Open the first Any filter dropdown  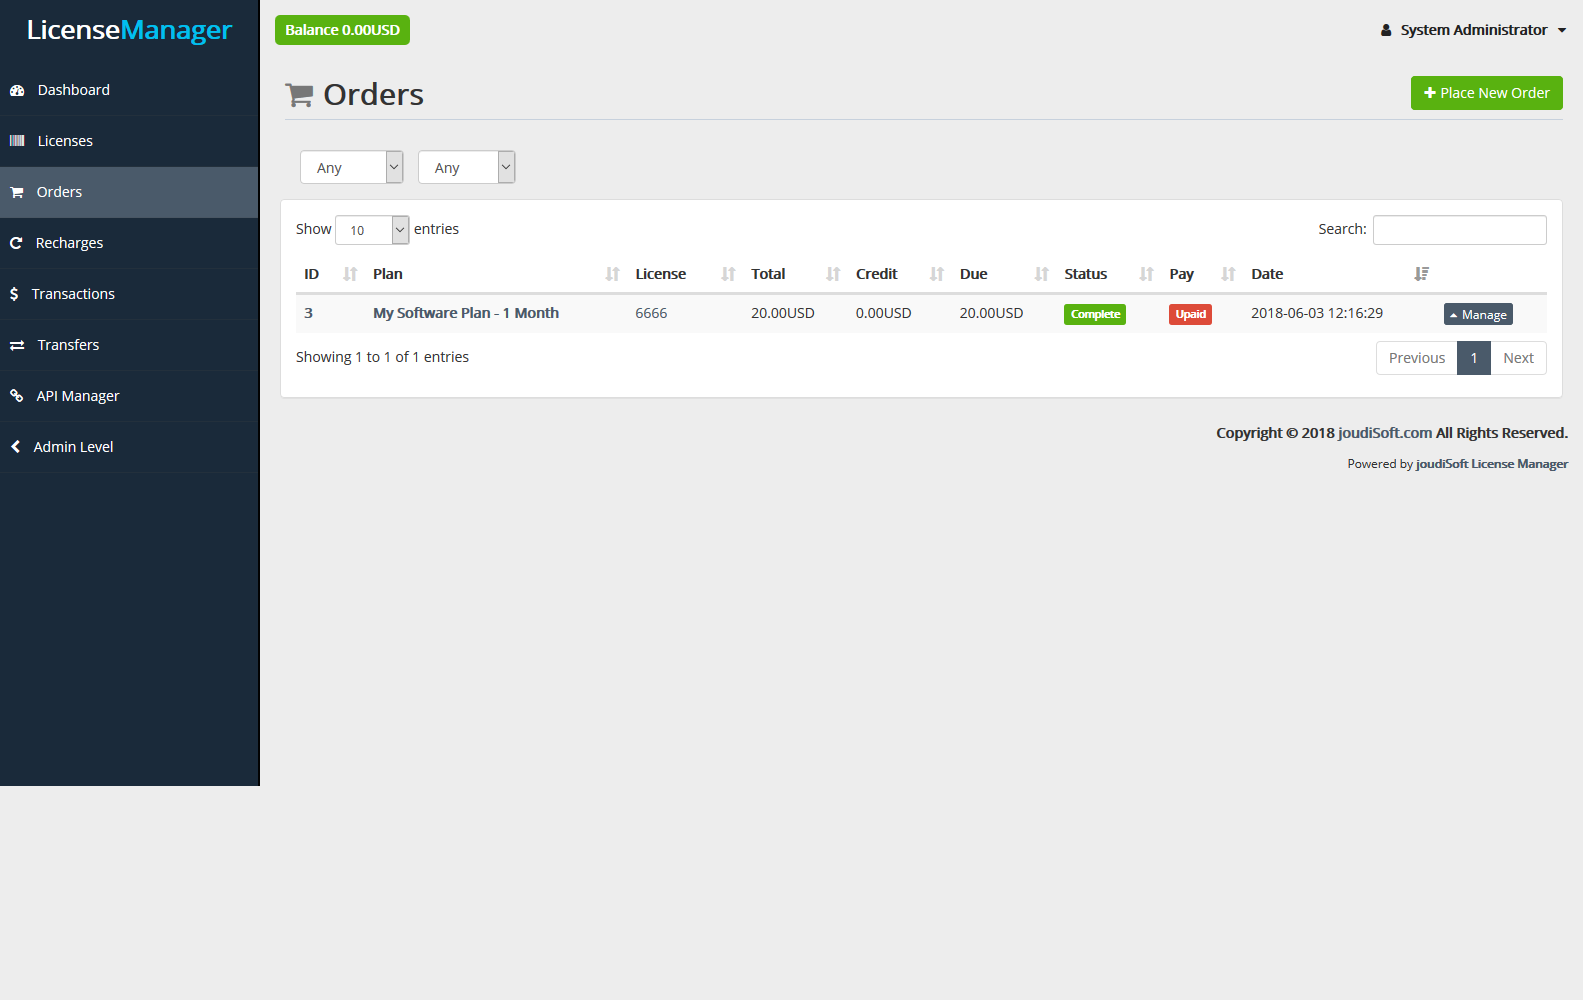[x=351, y=167]
